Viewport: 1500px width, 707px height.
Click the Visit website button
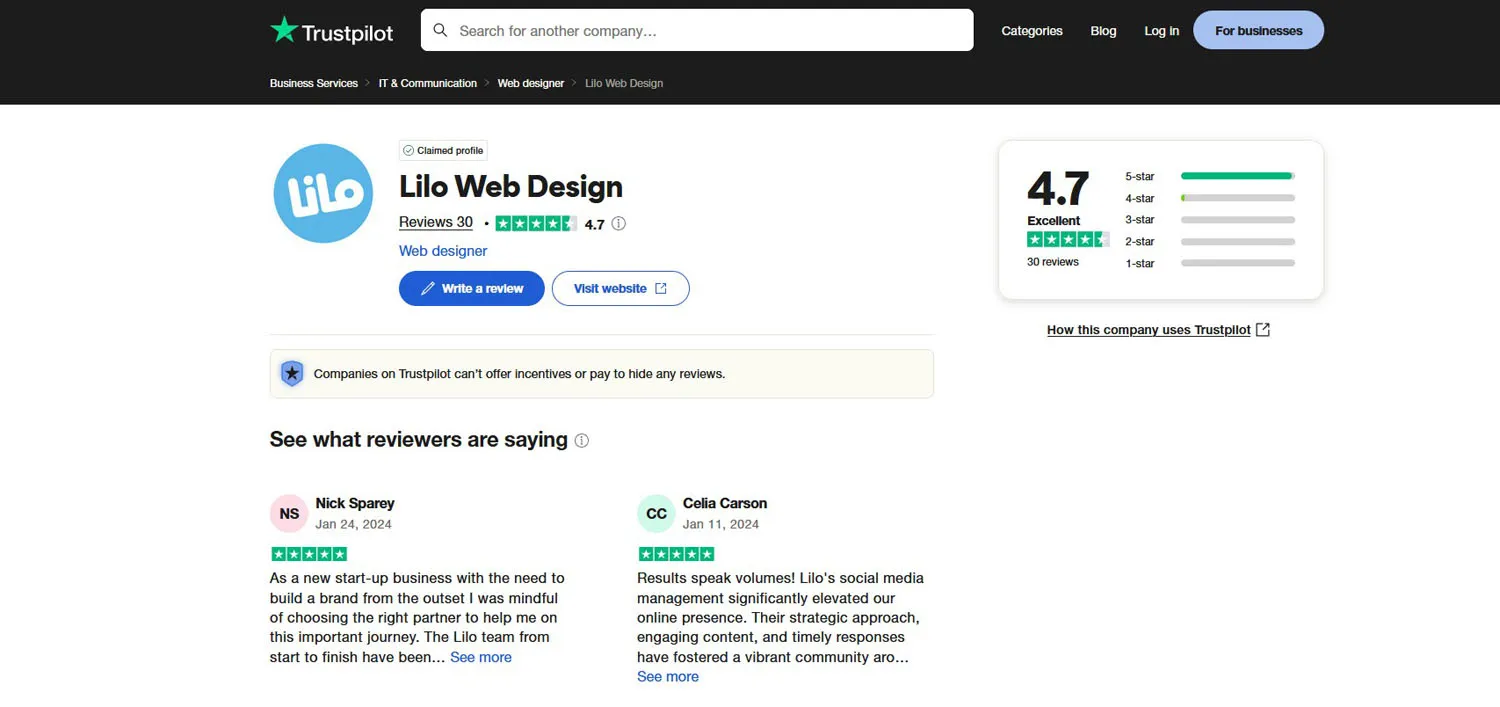pyautogui.click(x=621, y=288)
